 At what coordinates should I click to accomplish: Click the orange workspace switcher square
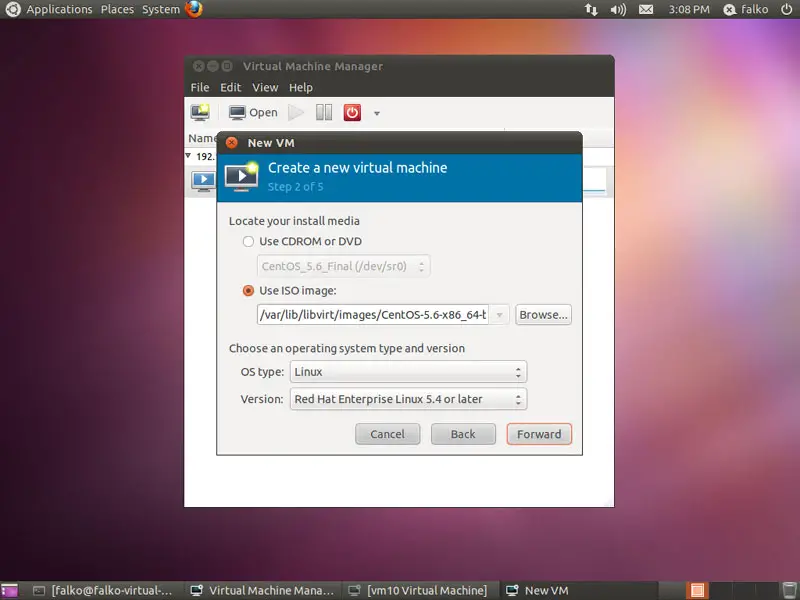click(697, 590)
